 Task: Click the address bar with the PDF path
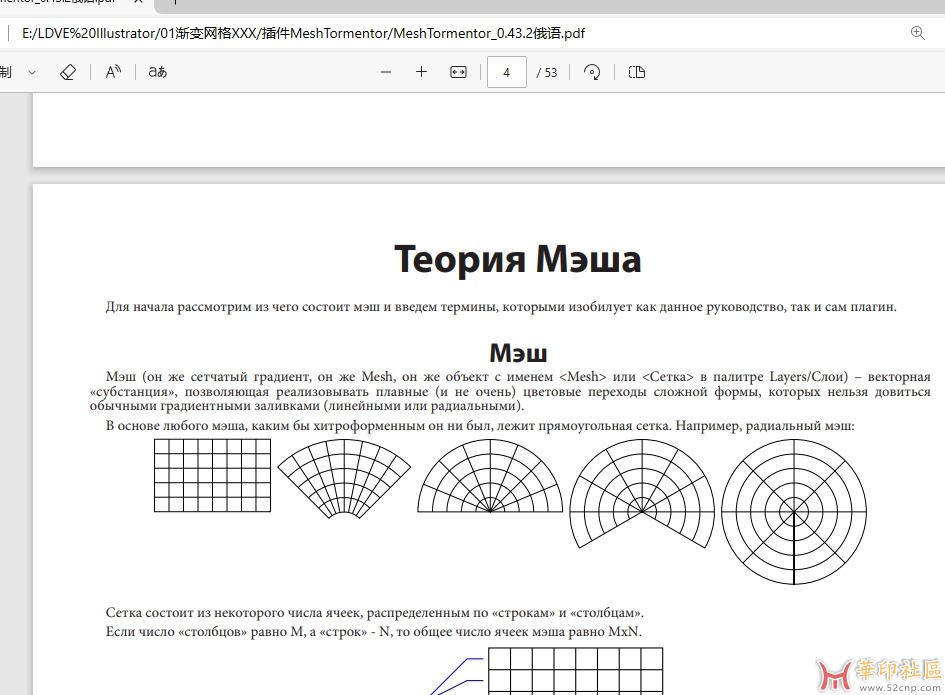click(303, 33)
